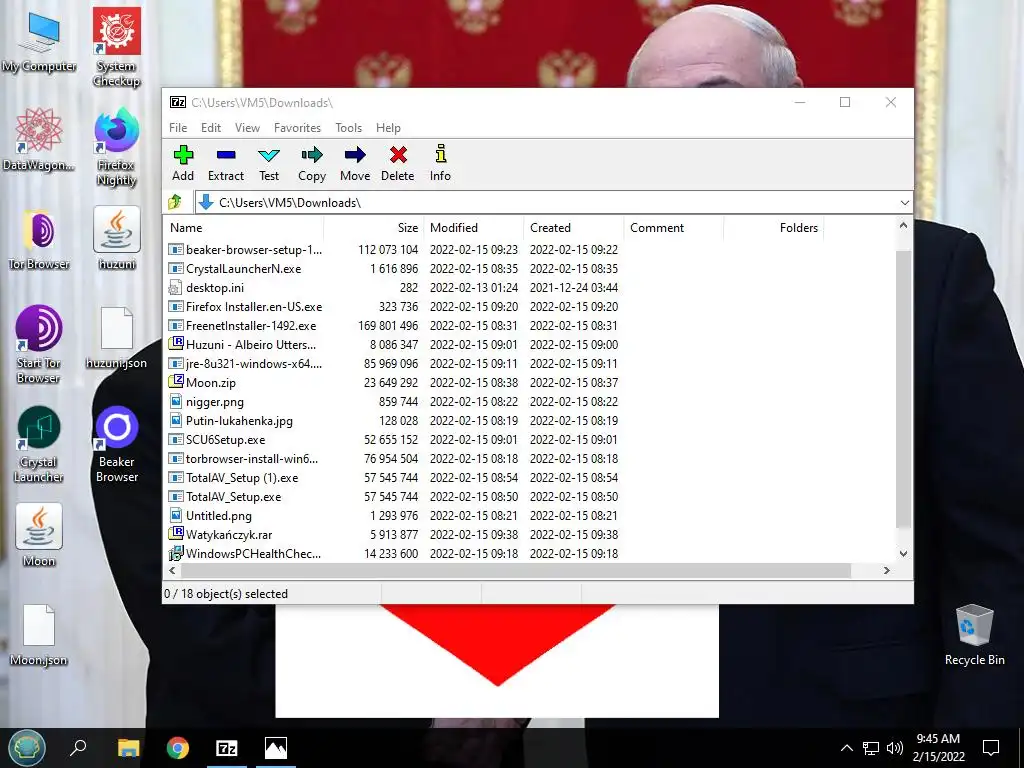Select Crystal Launcher desktop shortcut

pos(39,444)
